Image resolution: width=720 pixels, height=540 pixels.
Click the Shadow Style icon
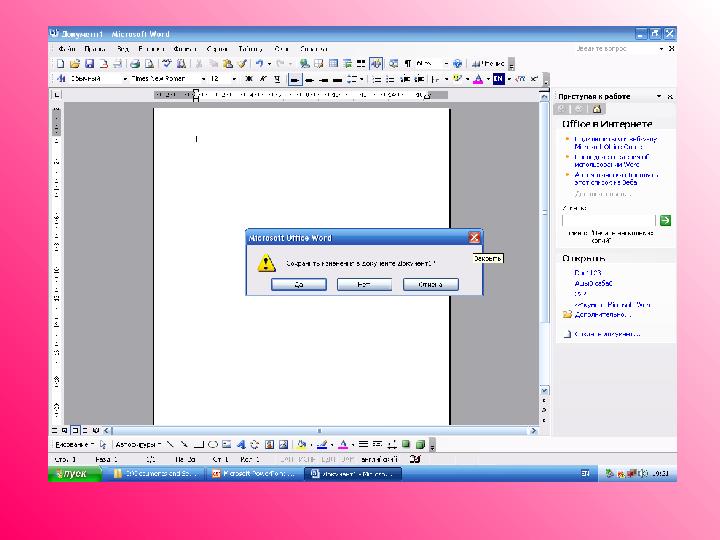coord(406,444)
